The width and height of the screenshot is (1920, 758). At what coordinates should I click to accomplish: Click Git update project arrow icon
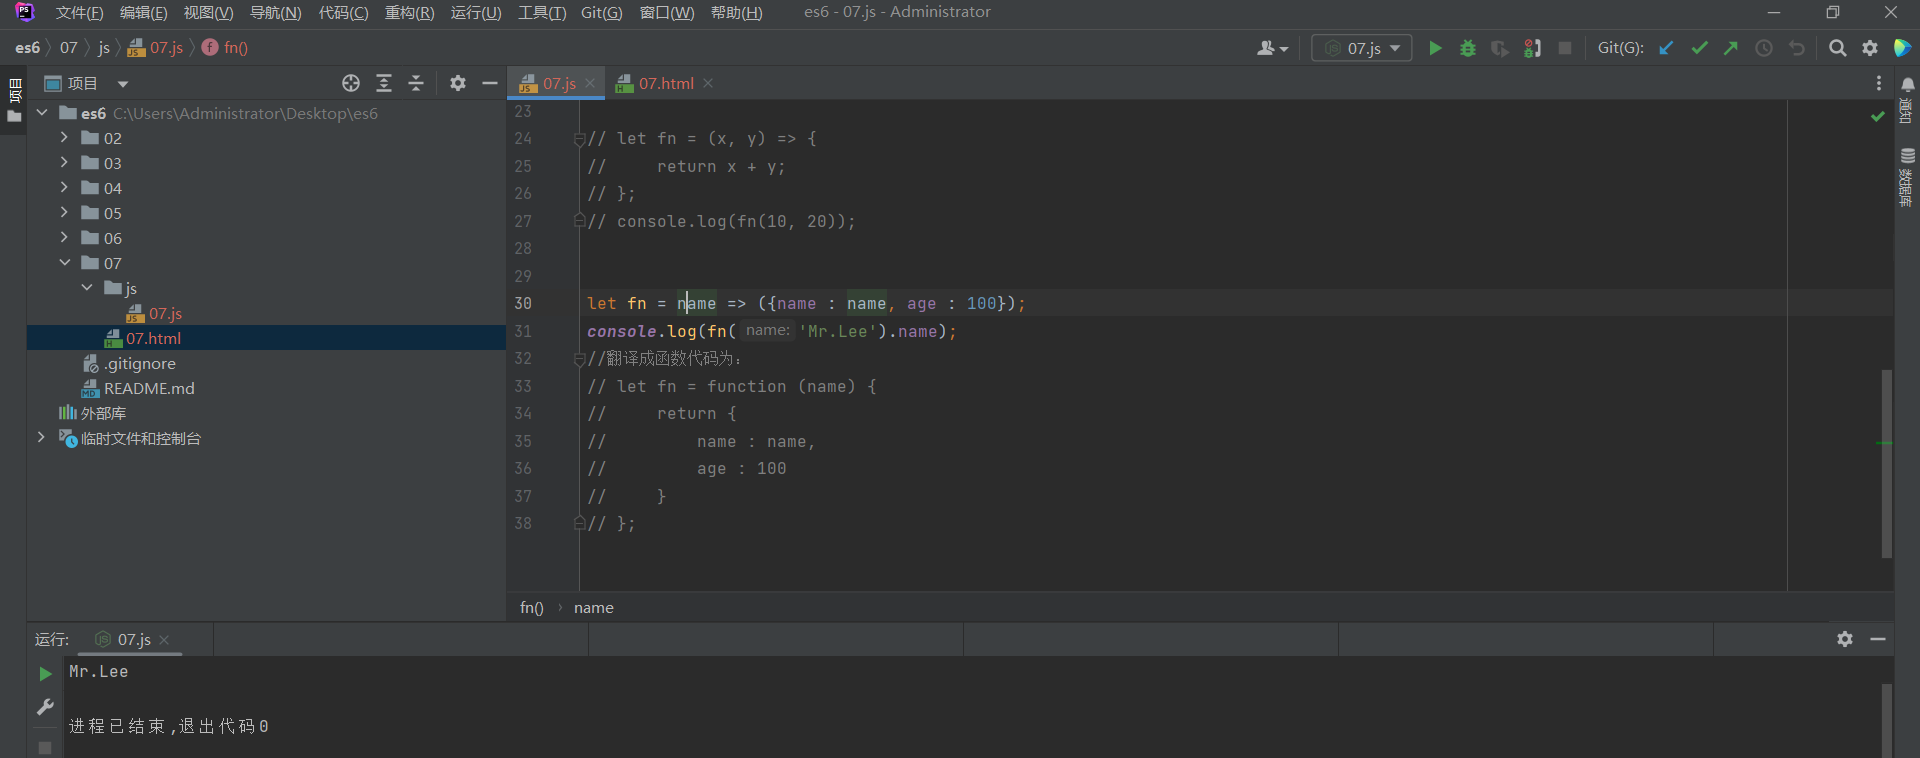[1666, 48]
